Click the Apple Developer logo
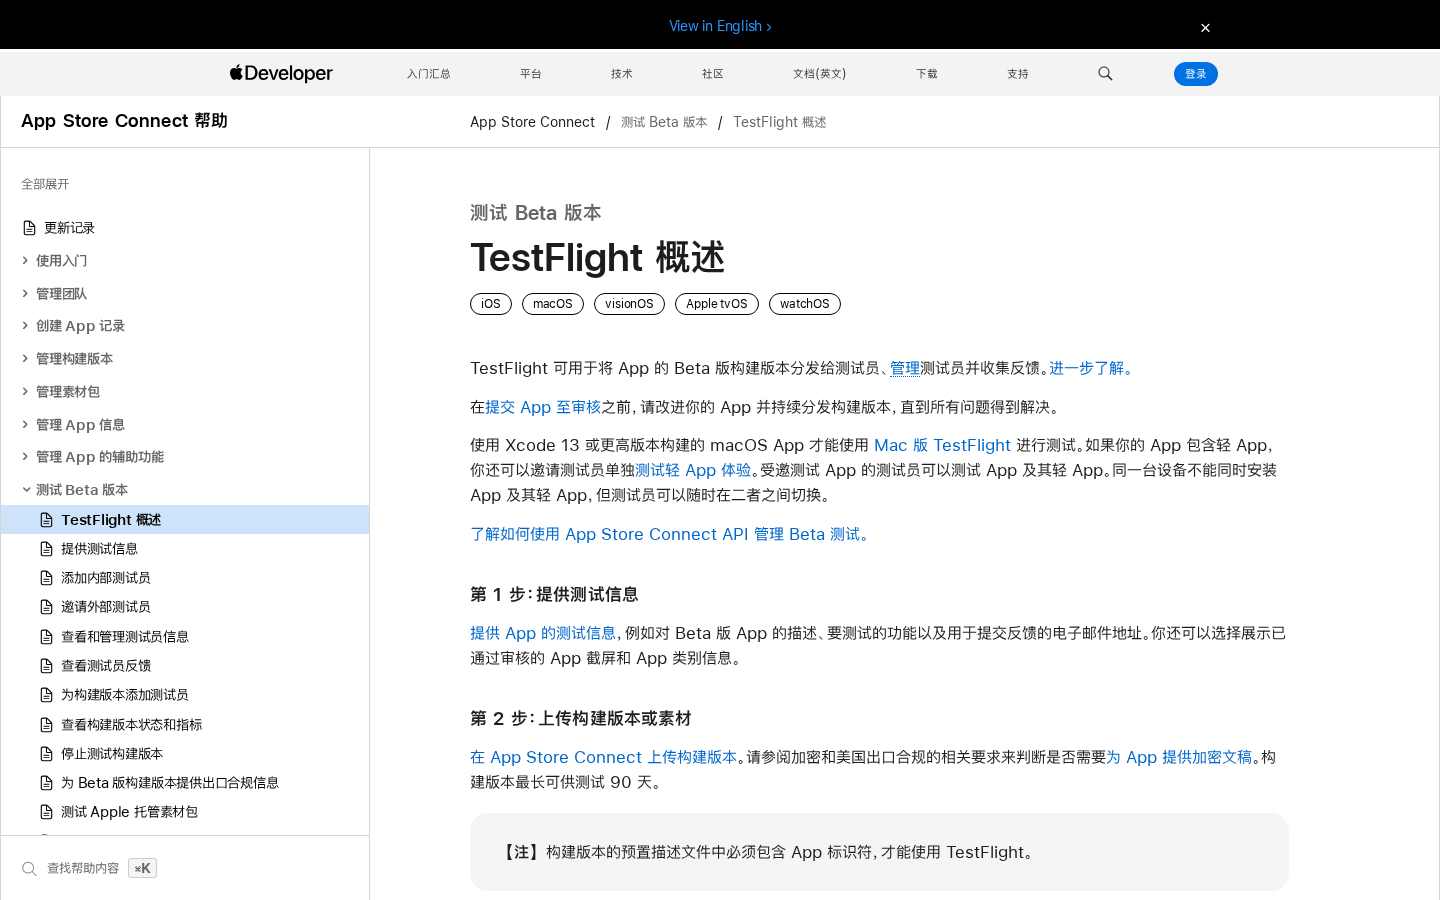The width and height of the screenshot is (1440, 900). (281, 73)
